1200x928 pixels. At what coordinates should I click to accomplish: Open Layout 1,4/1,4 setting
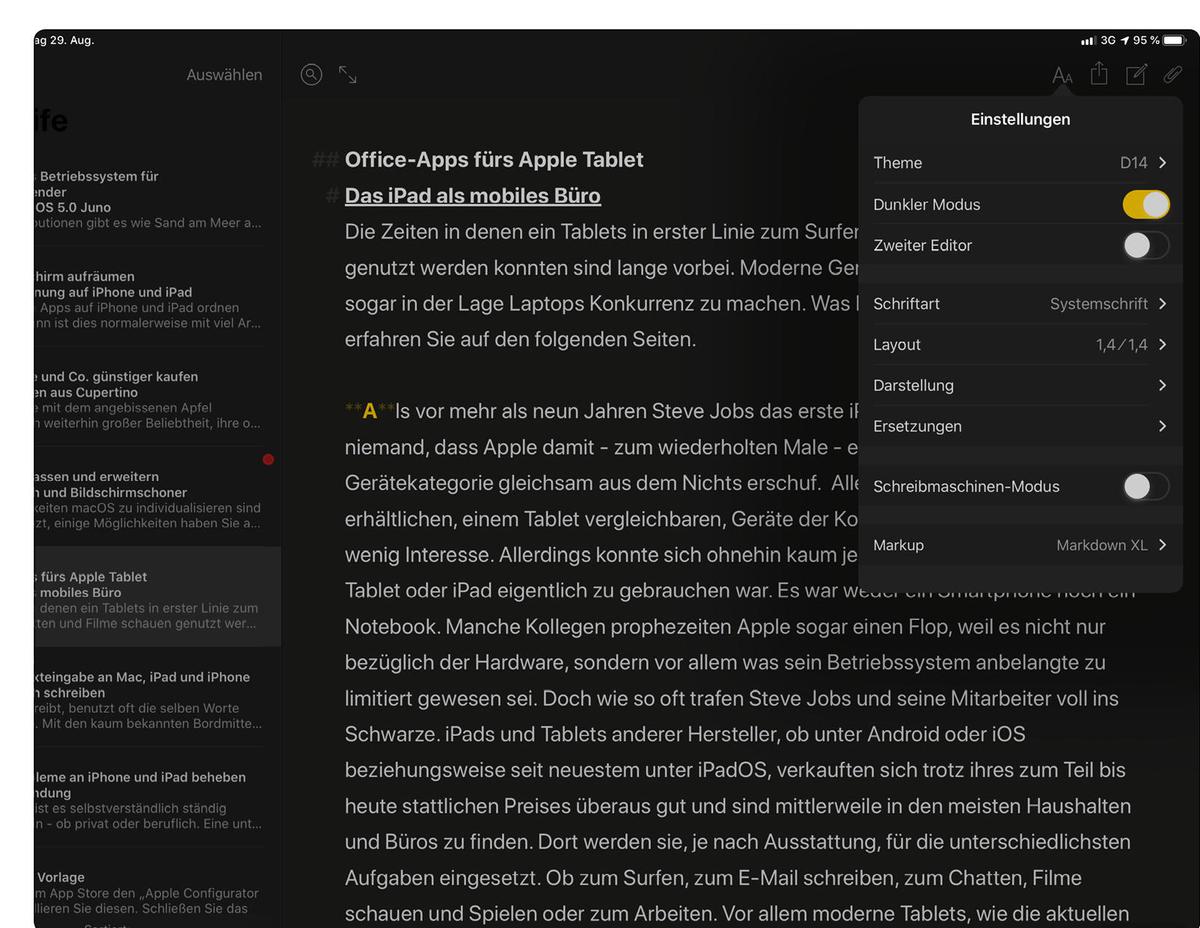click(1020, 345)
